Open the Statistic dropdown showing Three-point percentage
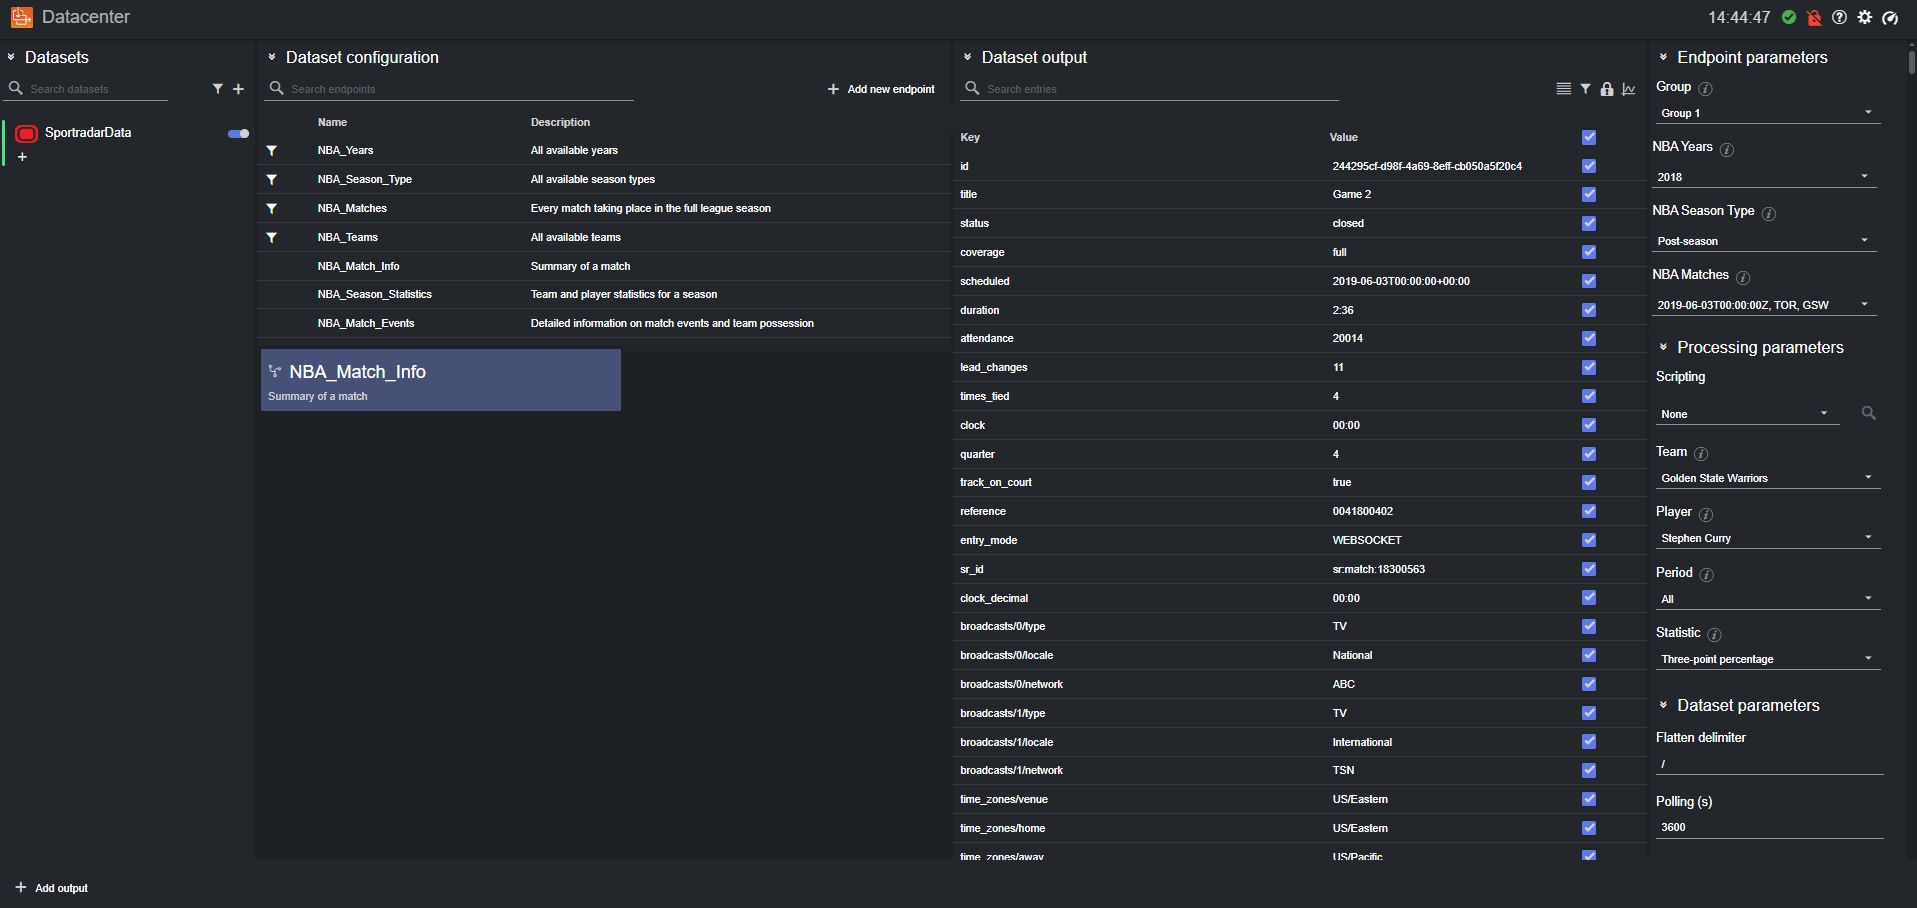This screenshot has height=908, width=1917. pos(1767,658)
